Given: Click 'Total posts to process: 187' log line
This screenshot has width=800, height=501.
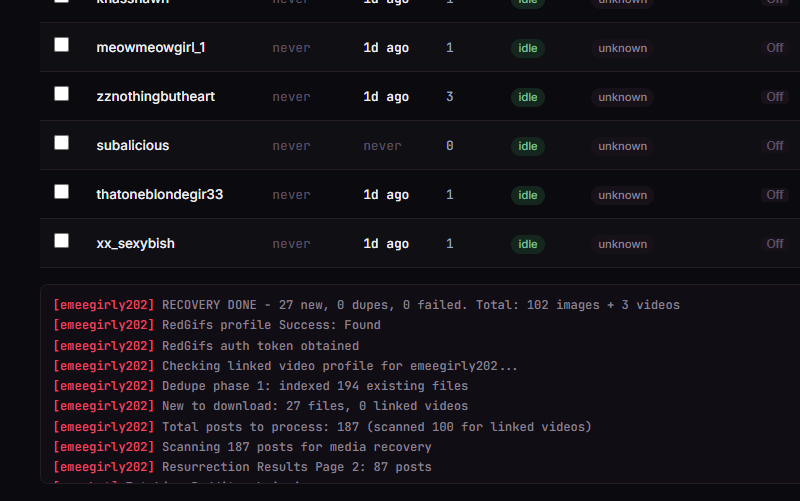Looking at the screenshot, I should click(322, 427).
